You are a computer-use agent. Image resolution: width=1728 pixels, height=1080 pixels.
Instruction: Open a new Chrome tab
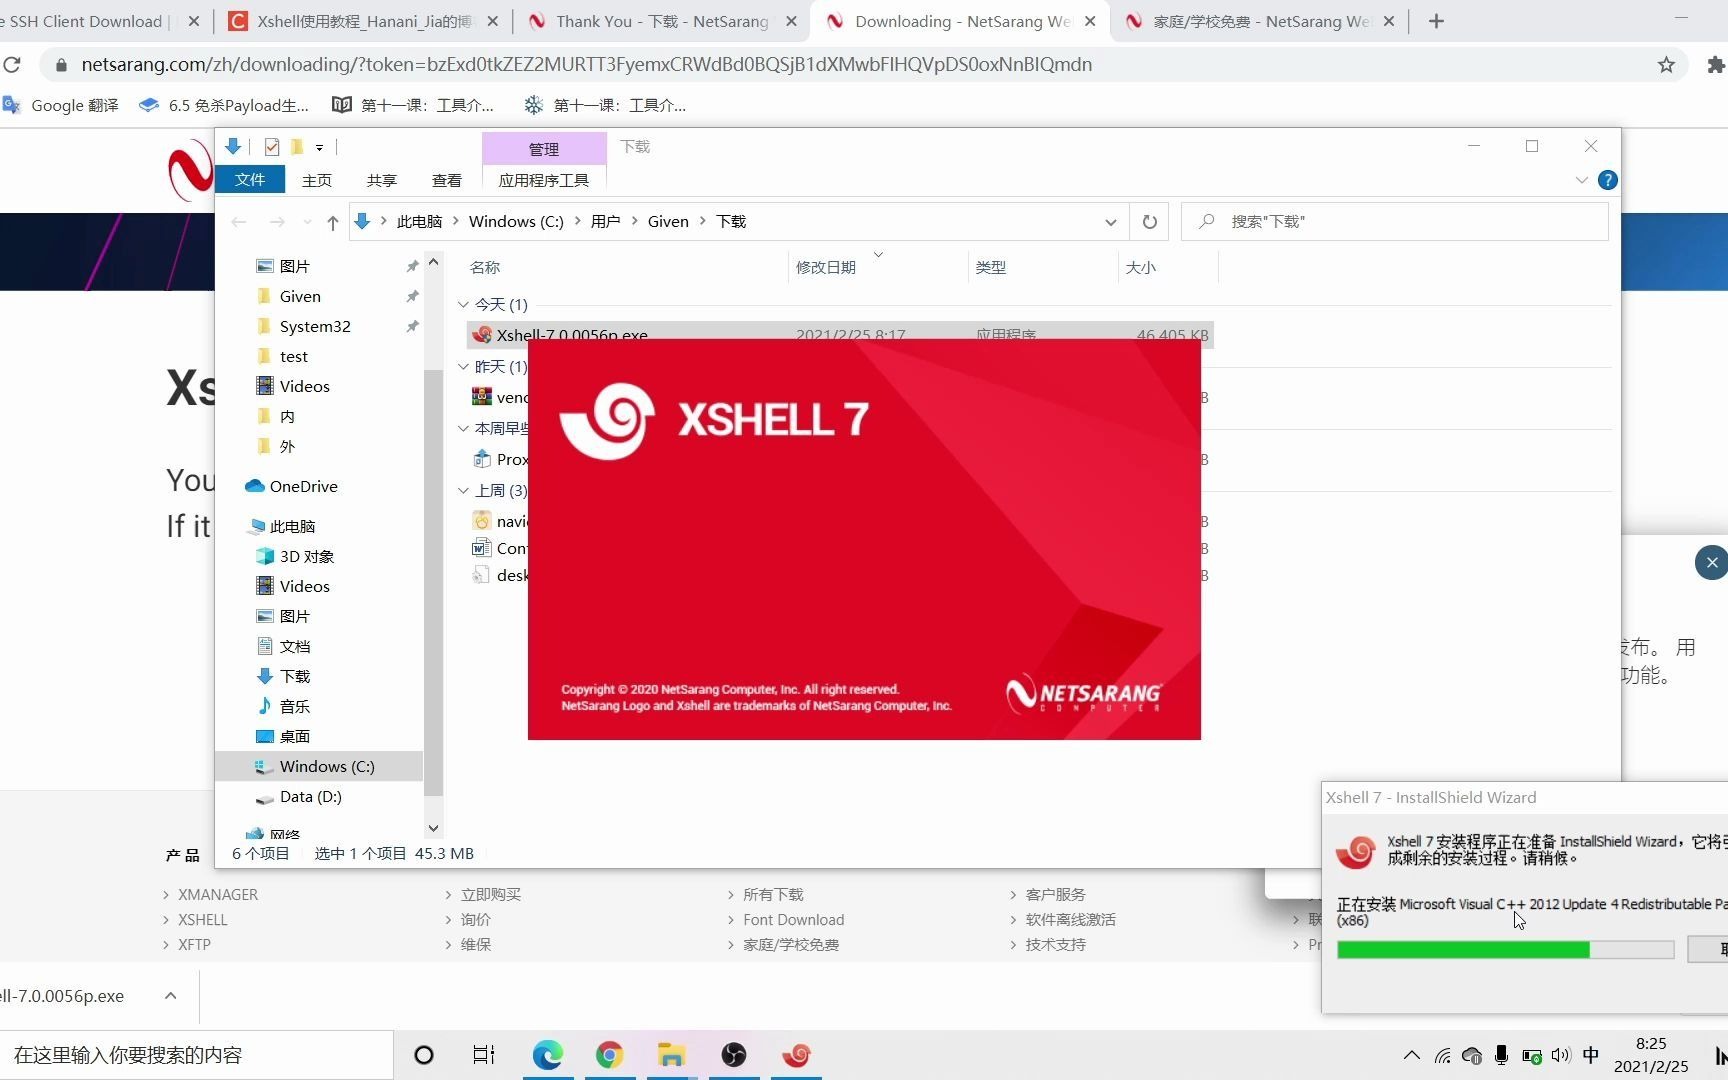1436,21
